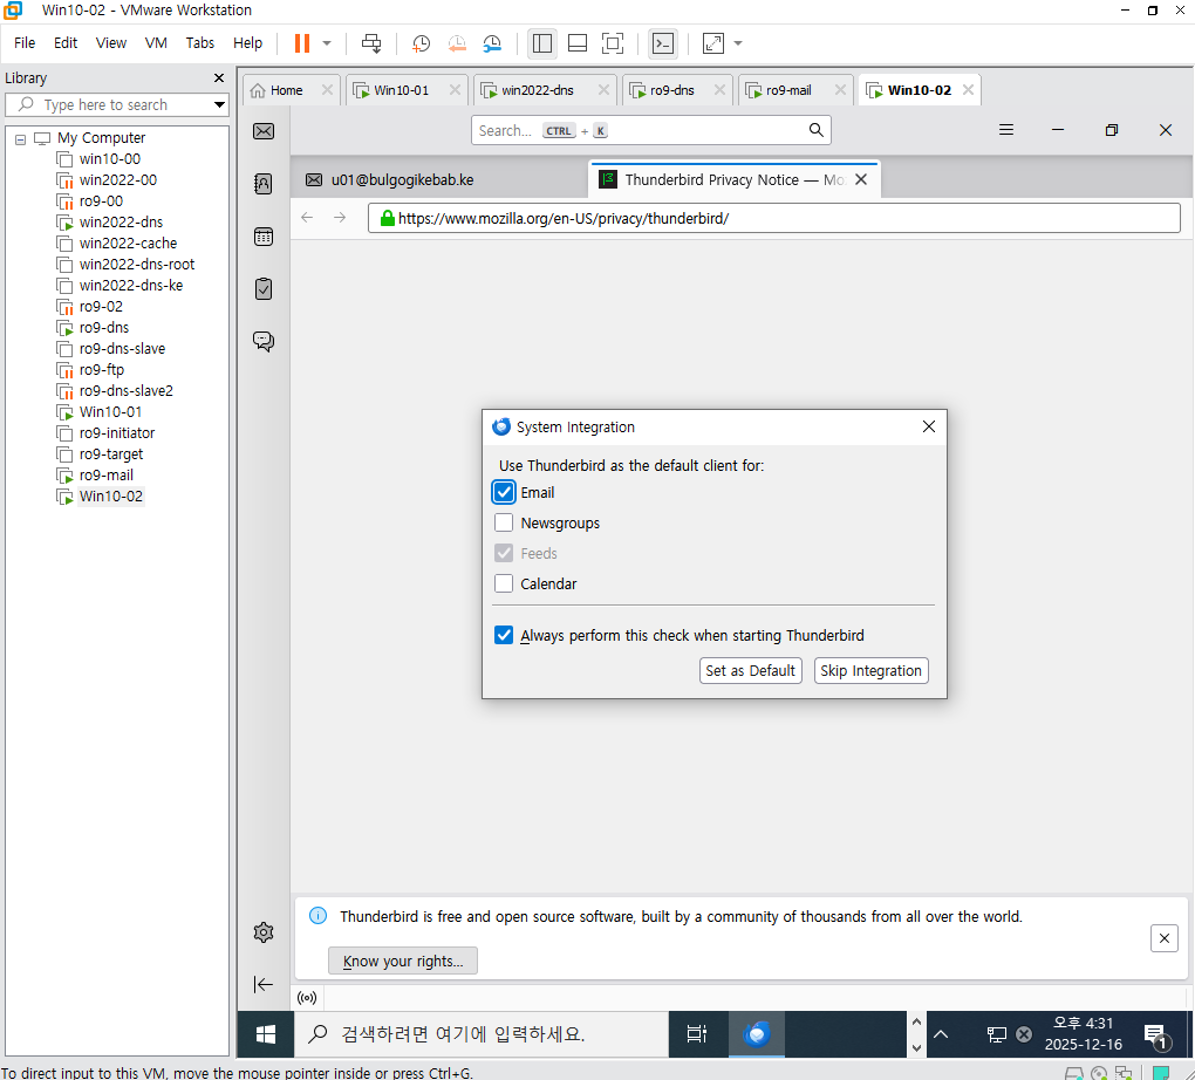This screenshot has width=1196, height=1080.
Task: Go forward in the Thunderbird browser tab
Action: [340, 218]
